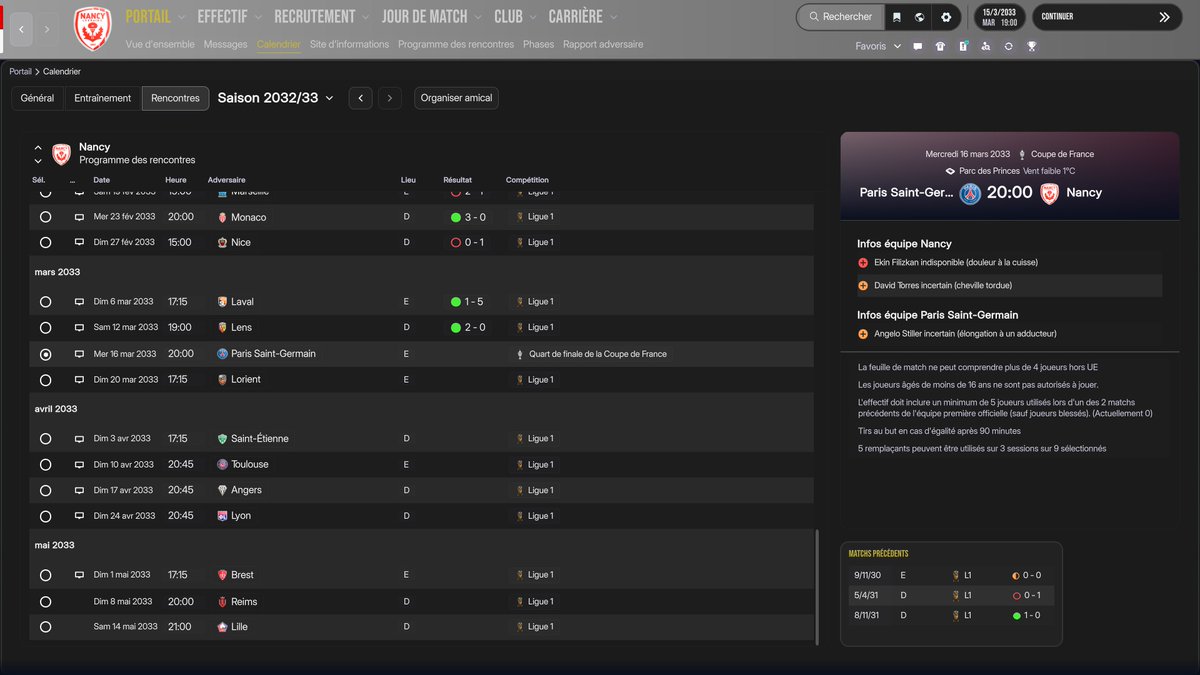Screen dimensions: 1200x675
Task: Open the globe world icon
Action: coord(920,17)
